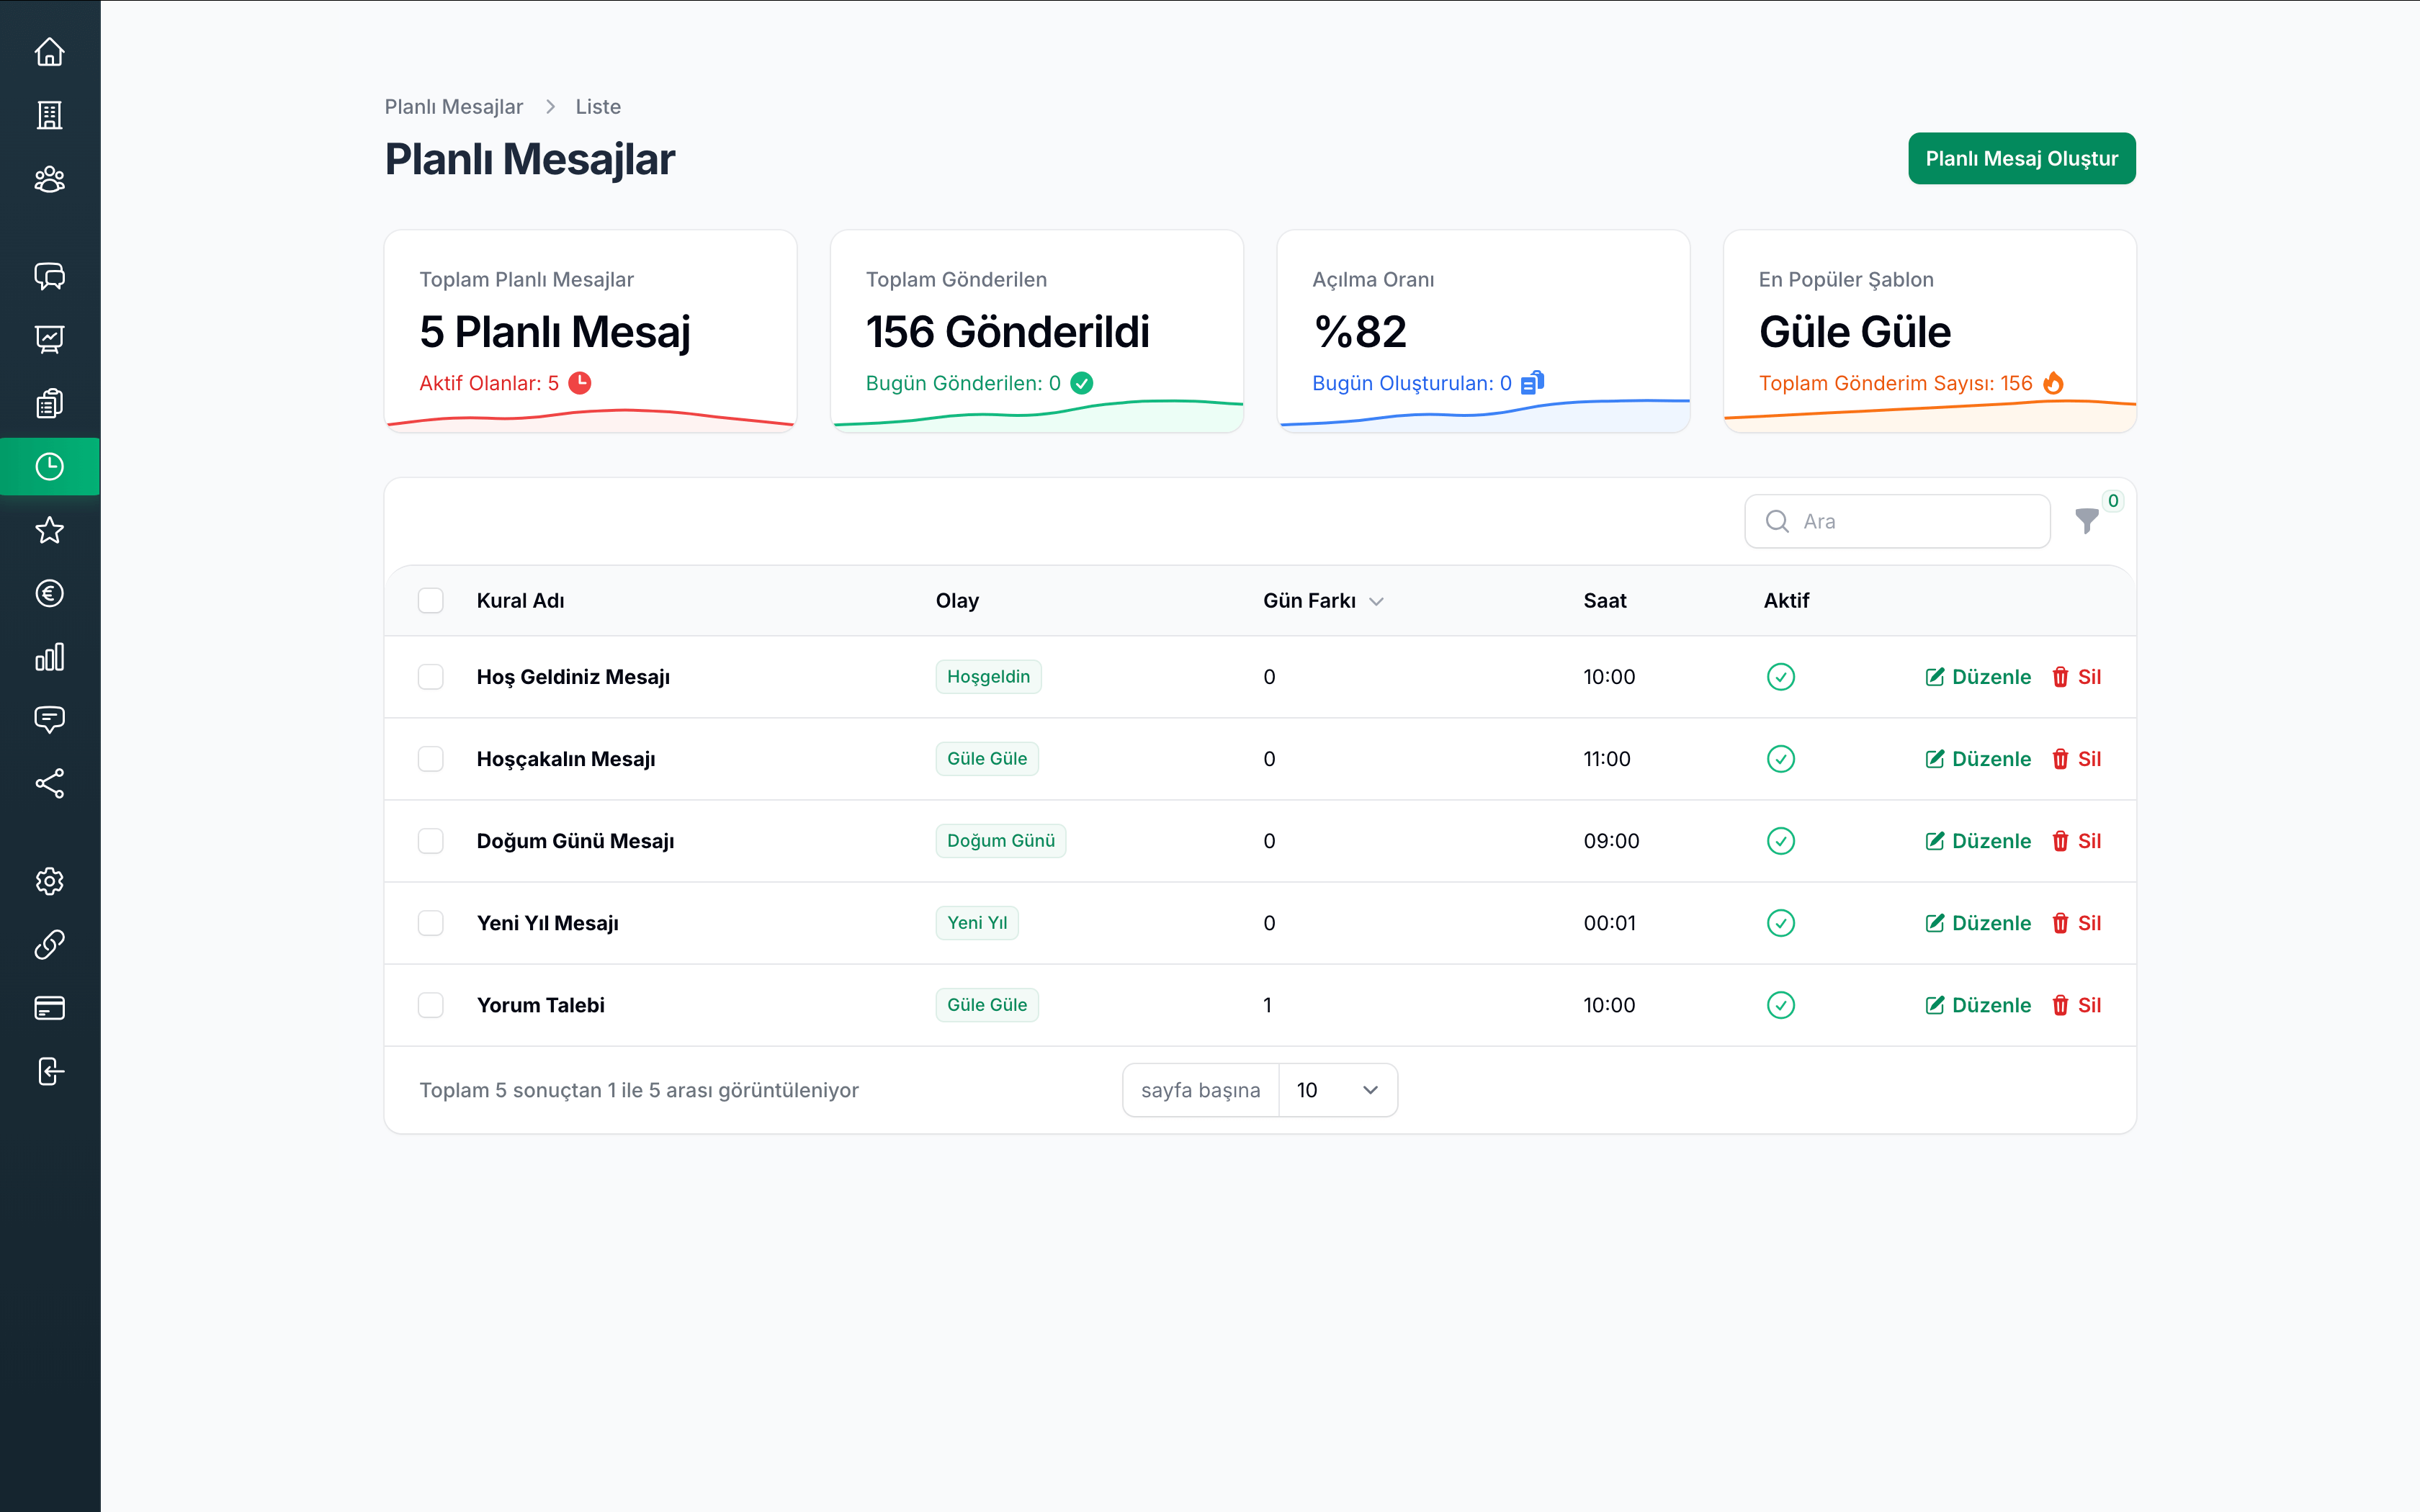Image resolution: width=2420 pixels, height=1512 pixels.
Task: Toggle the select-all checkbox in table header
Action: tap(431, 600)
